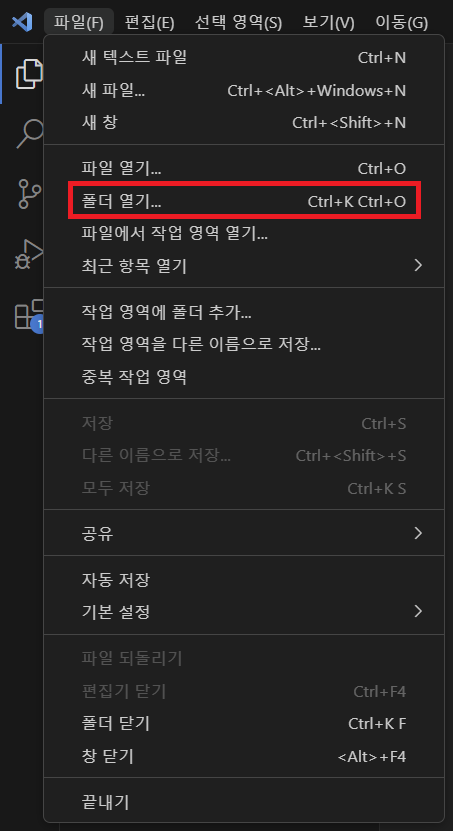
Task: Open the Extensions blocks icon
Action: [x=29, y=315]
